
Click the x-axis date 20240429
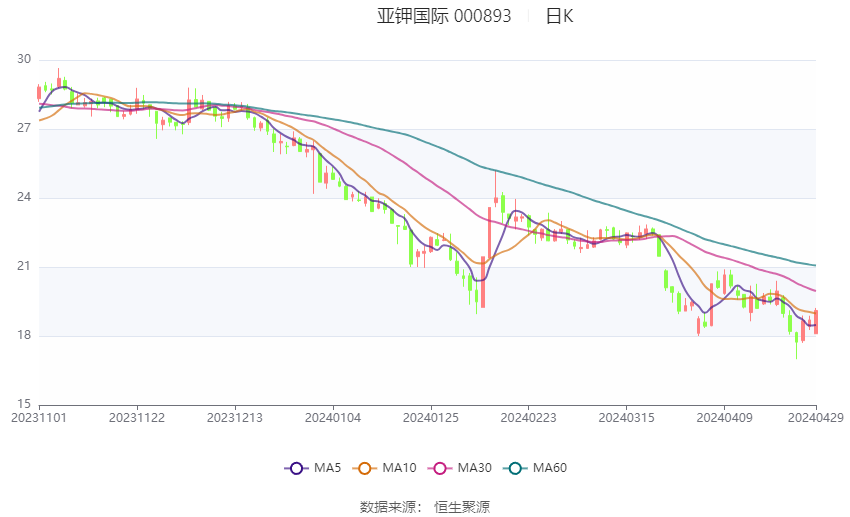pyautogui.click(x=816, y=418)
